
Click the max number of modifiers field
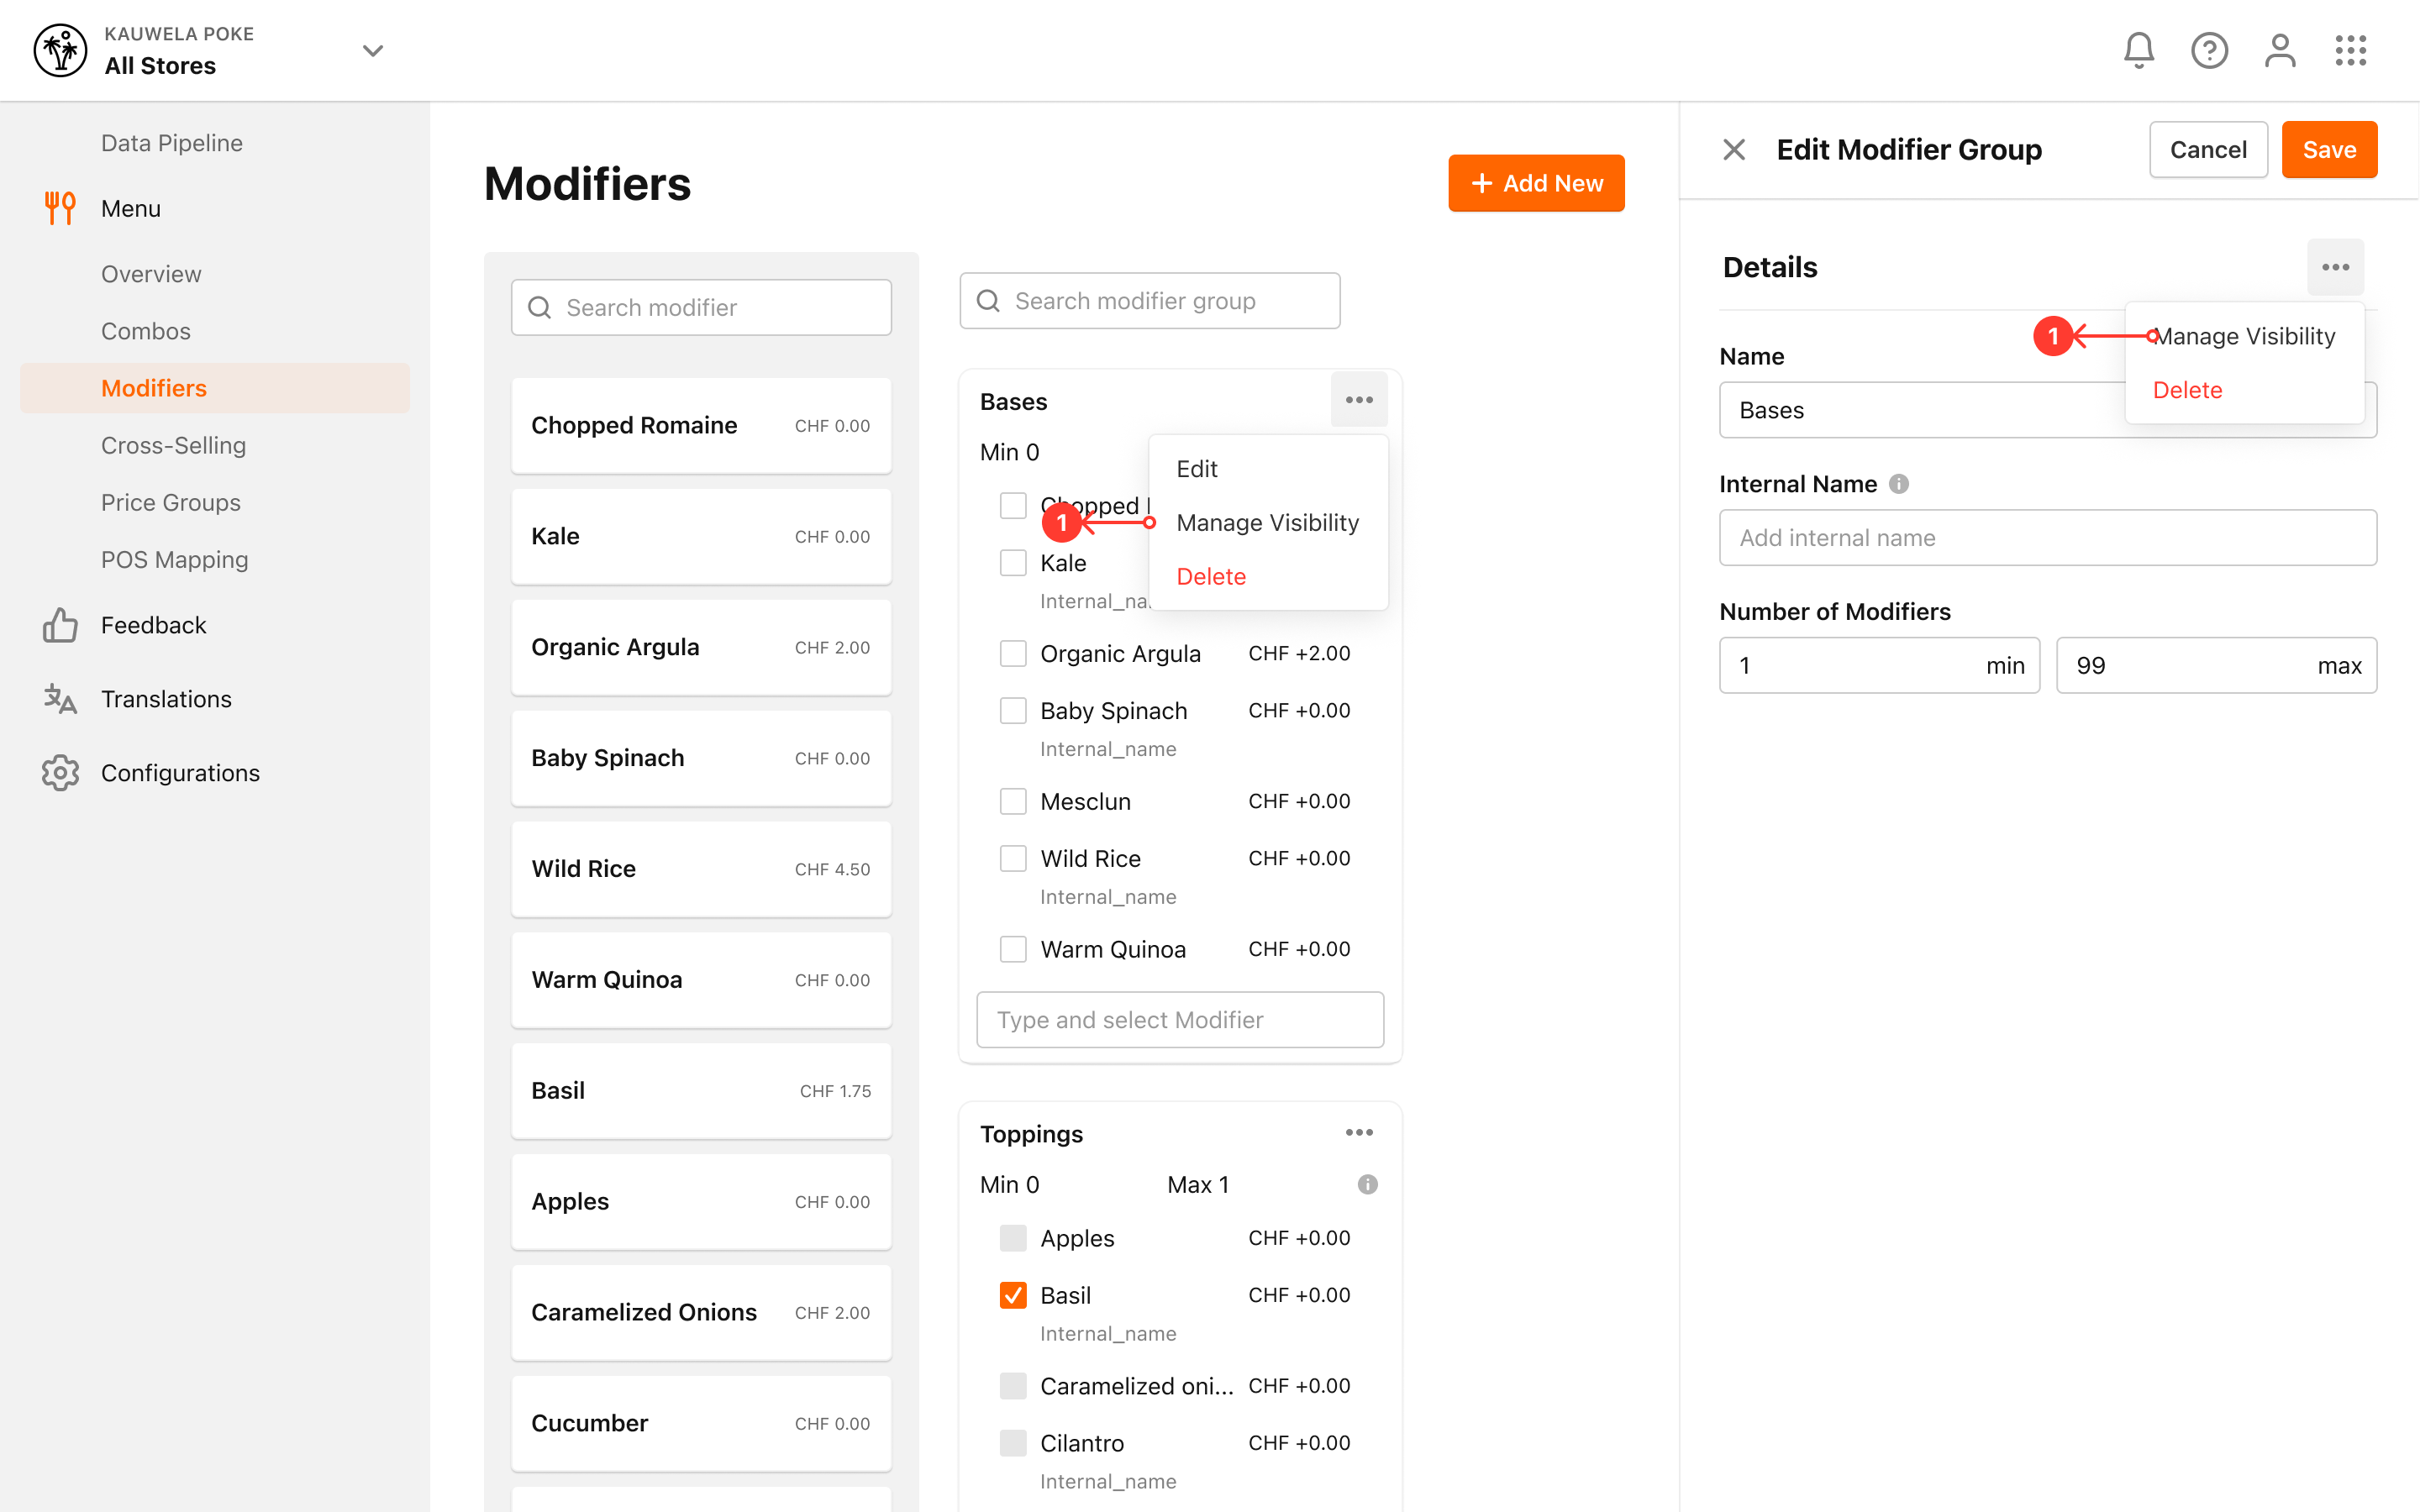tap(2216, 665)
